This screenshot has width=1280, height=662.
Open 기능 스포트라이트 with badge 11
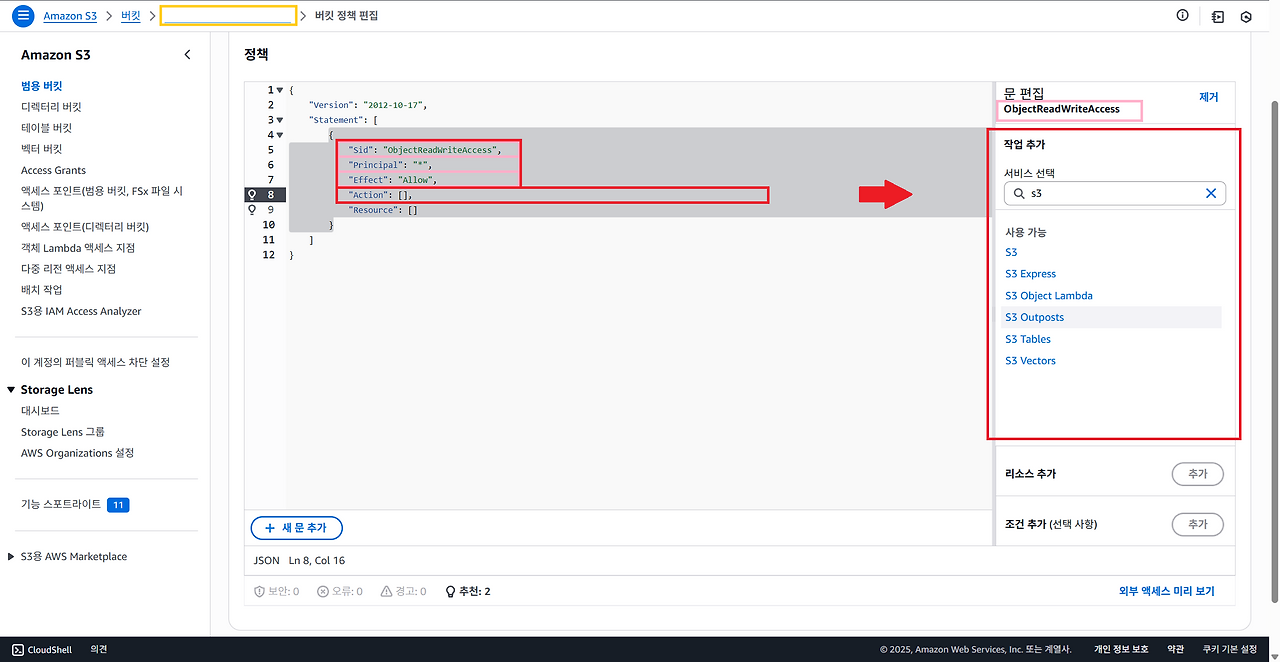click(75, 505)
